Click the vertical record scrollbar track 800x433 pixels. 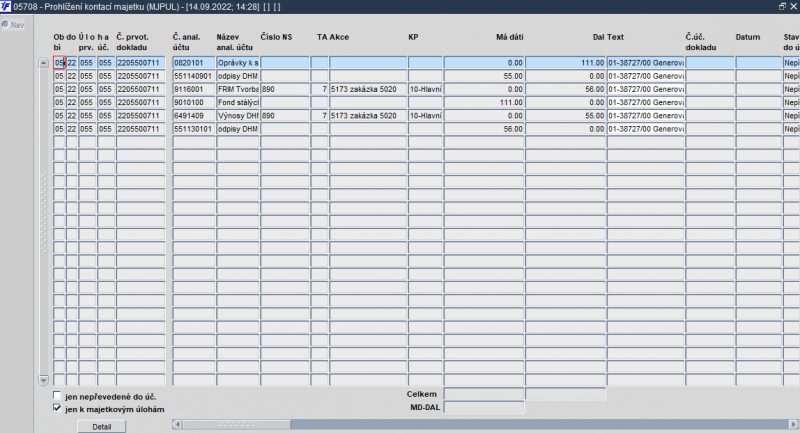pyautogui.click(x=43, y=221)
